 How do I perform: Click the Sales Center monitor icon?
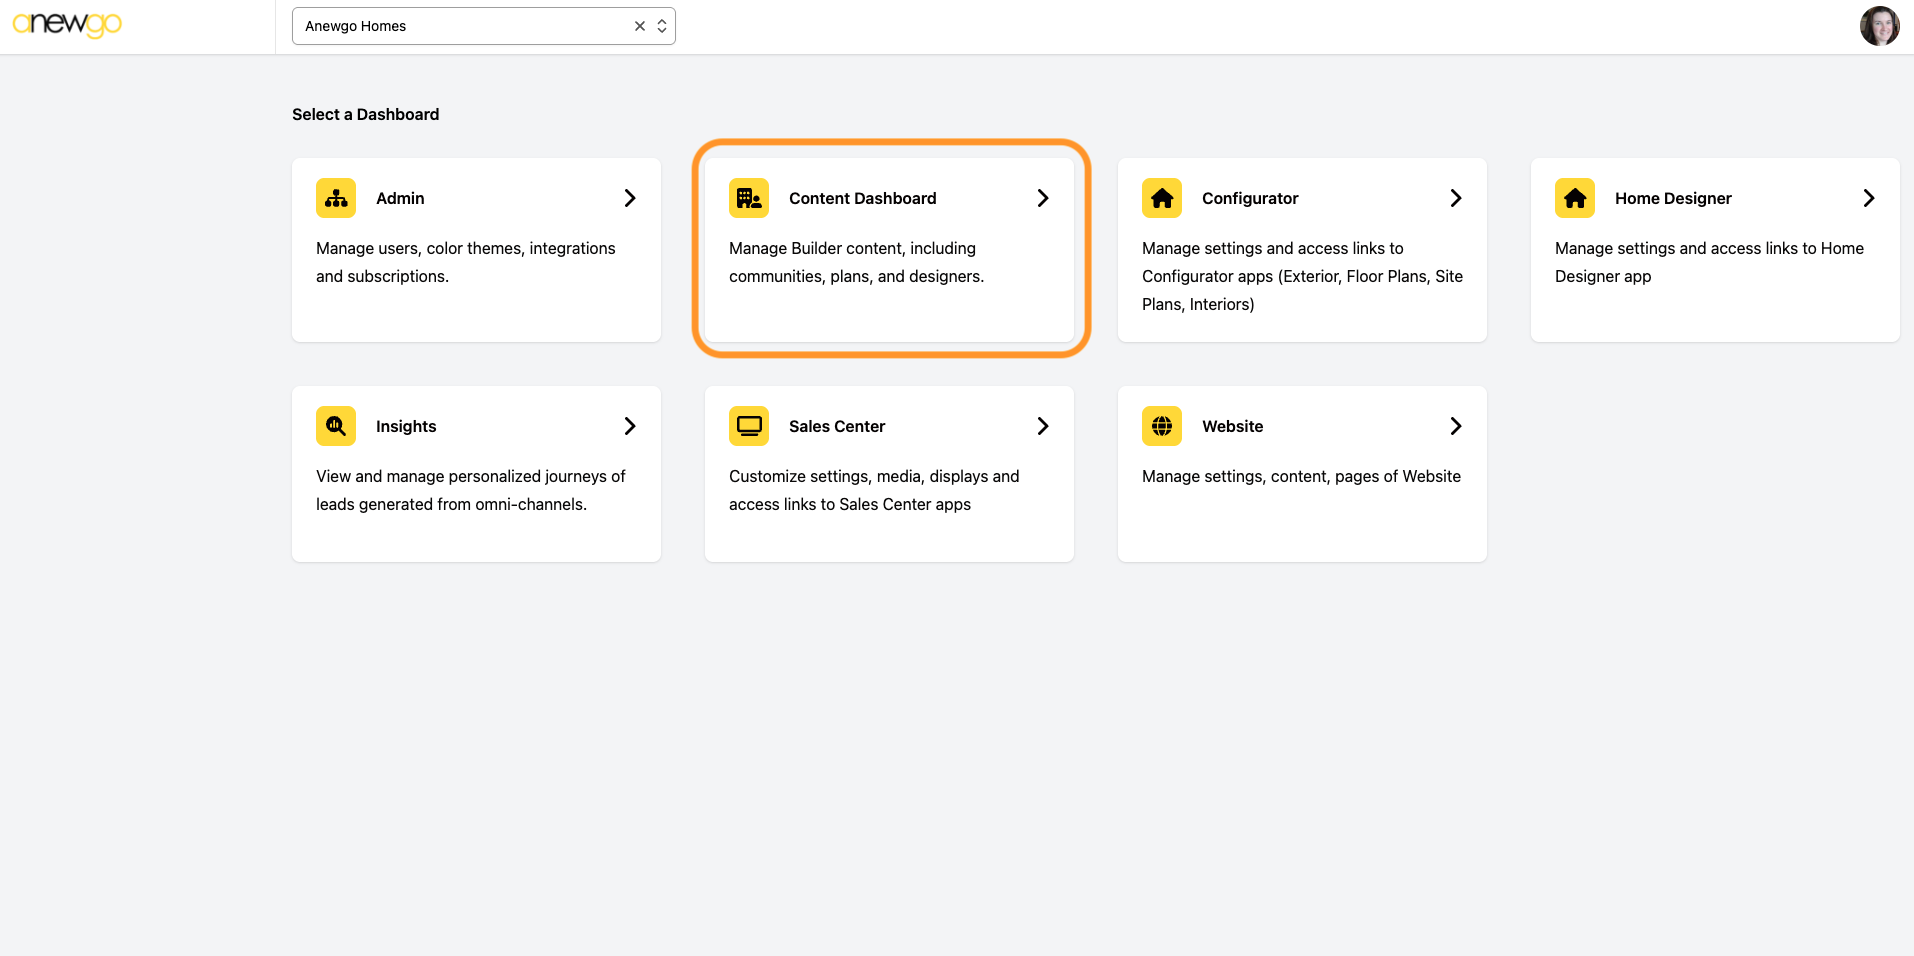click(x=749, y=426)
